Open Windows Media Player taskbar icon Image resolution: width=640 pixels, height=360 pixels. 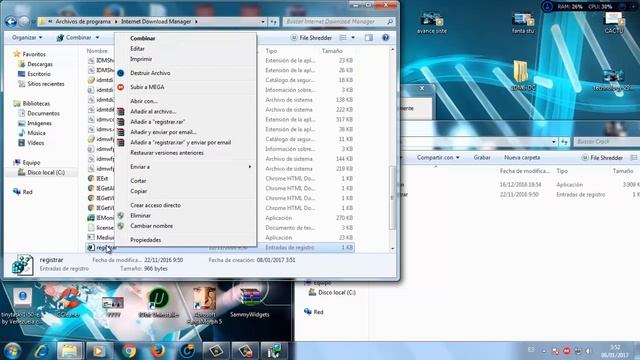click(x=99, y=351)
